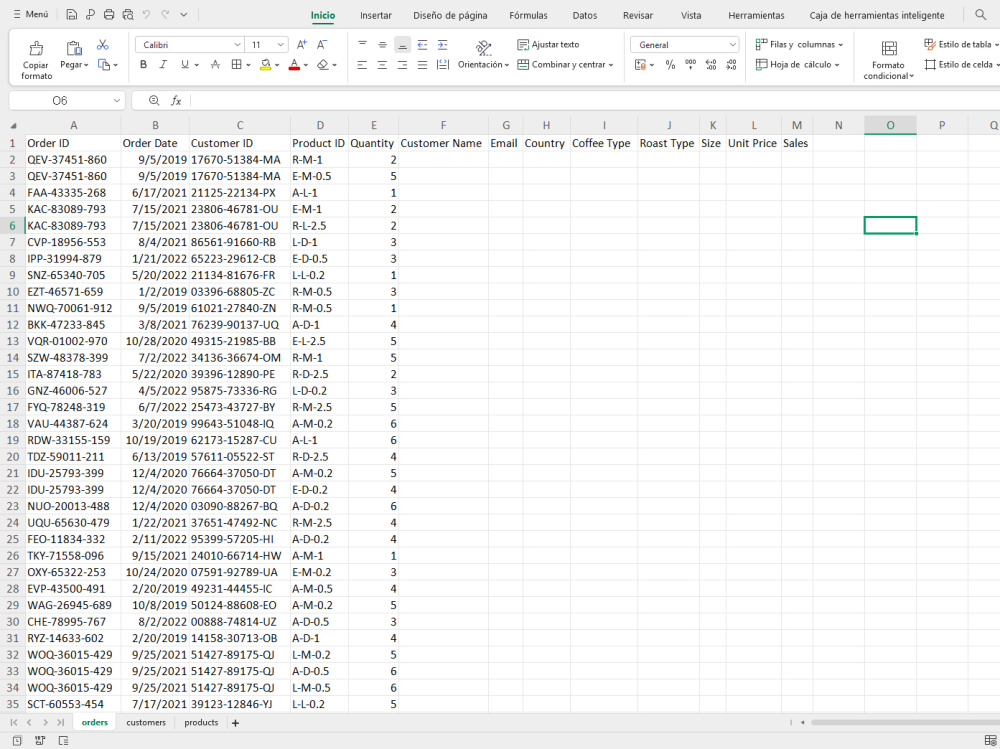Toggle Ajustar texto wrap option
The image size is (1000, 749).
pyautogui.click(x=548, y=45)
